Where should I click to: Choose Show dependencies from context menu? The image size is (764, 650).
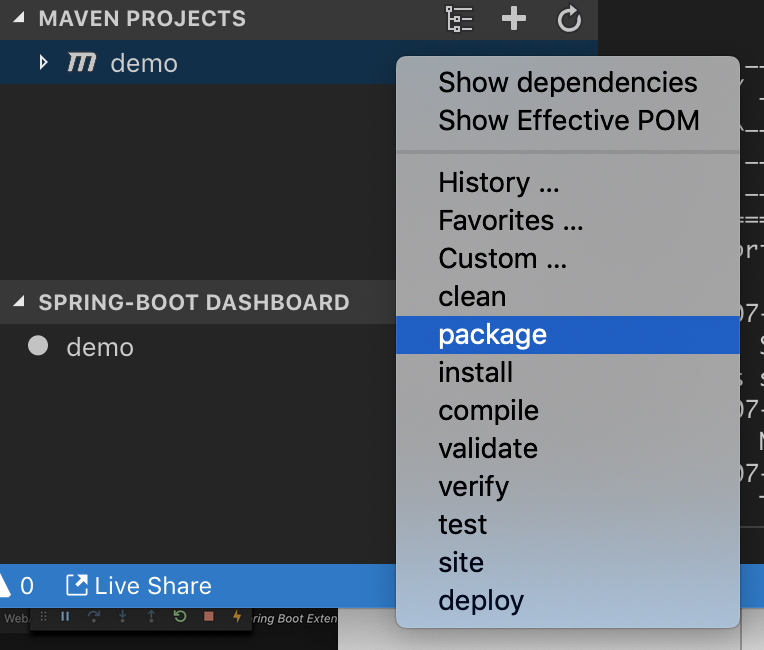568,82
